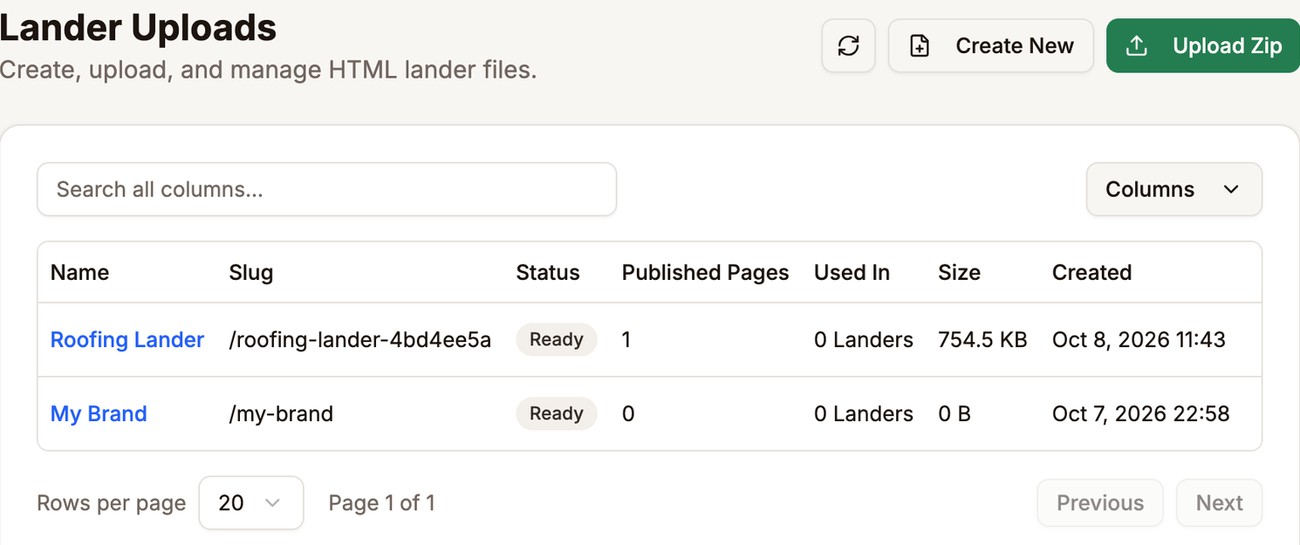Click the Lander Uploads heading
This screenshot has width=1300, height=545.
pyautogui.click(x=138, y=27)
